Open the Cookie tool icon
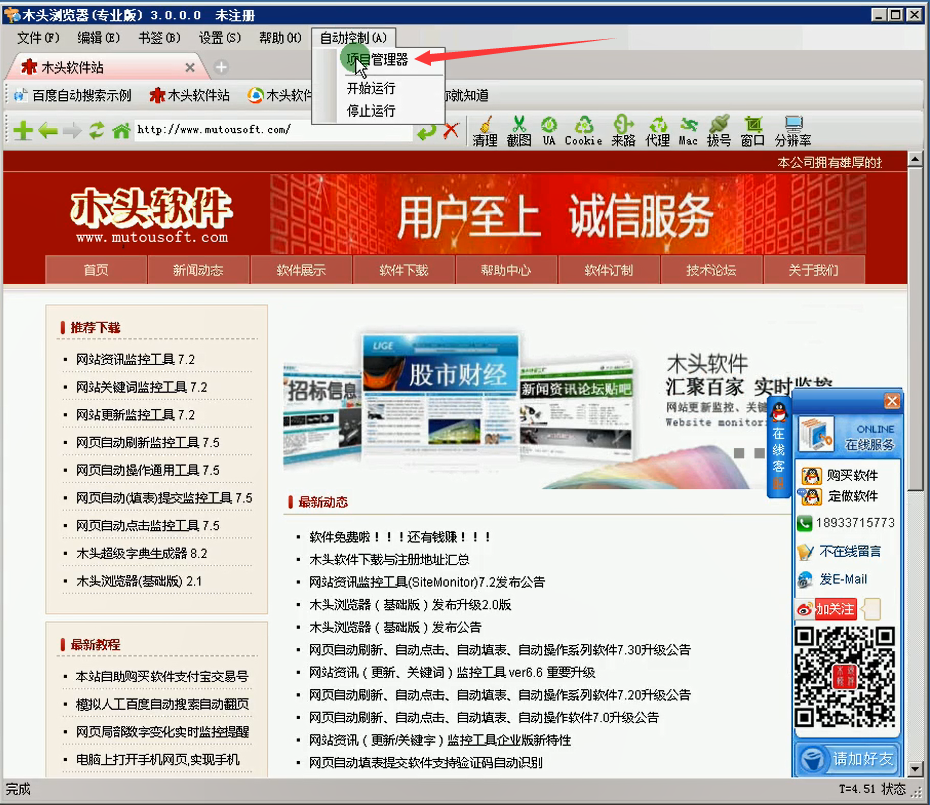 [584, 131]
